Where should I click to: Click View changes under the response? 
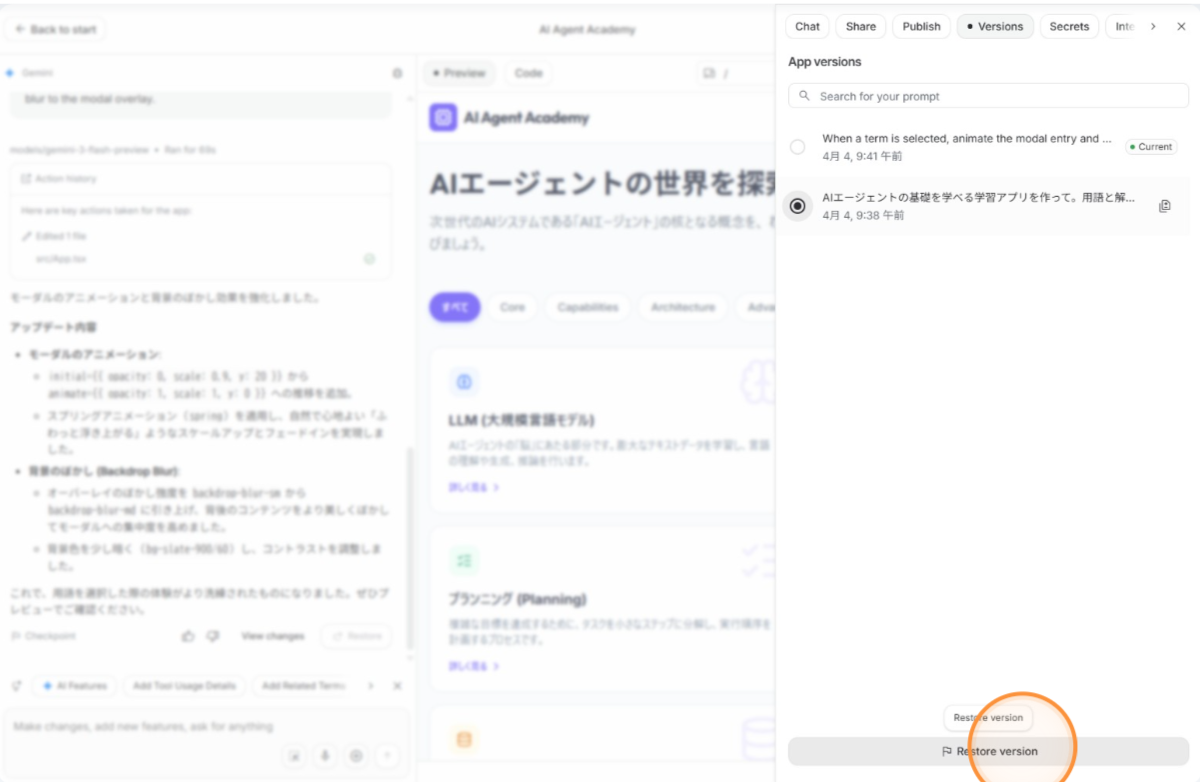pyautogui.click(x=272, y=636)
